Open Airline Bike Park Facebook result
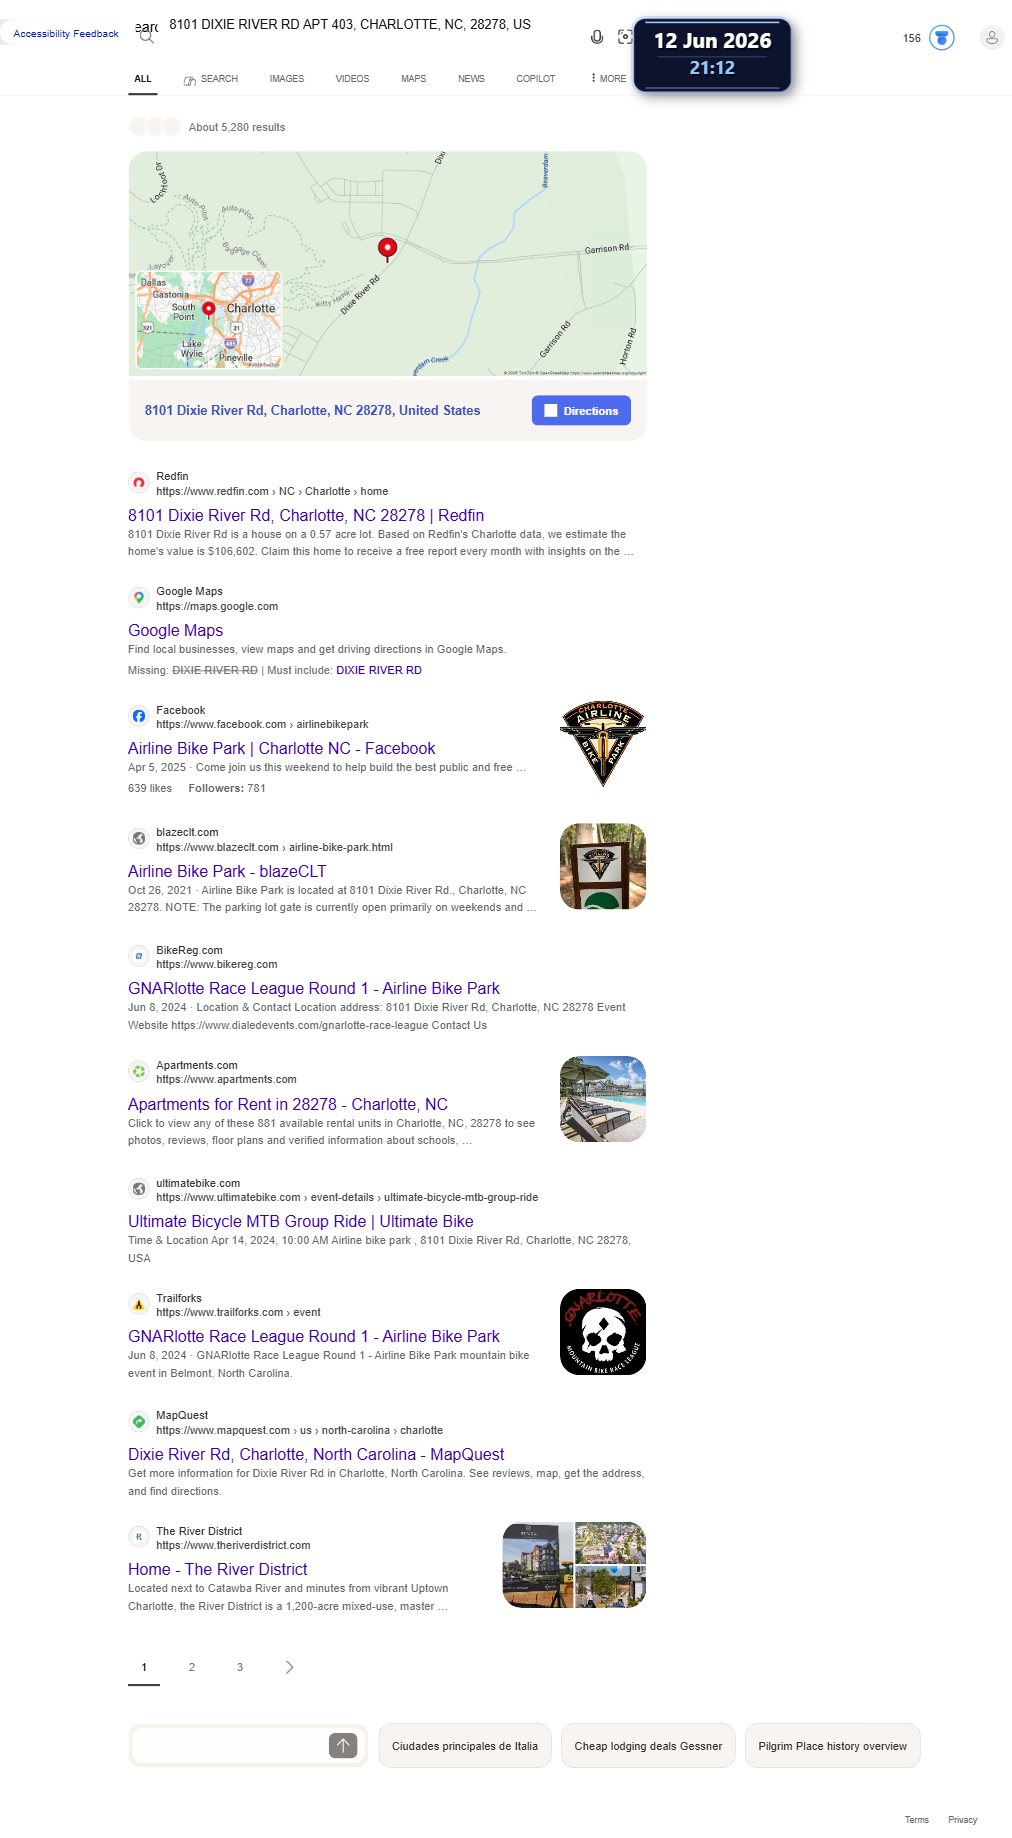The height and width of the screenshot is (1838, 1012). tap(282, 748)
